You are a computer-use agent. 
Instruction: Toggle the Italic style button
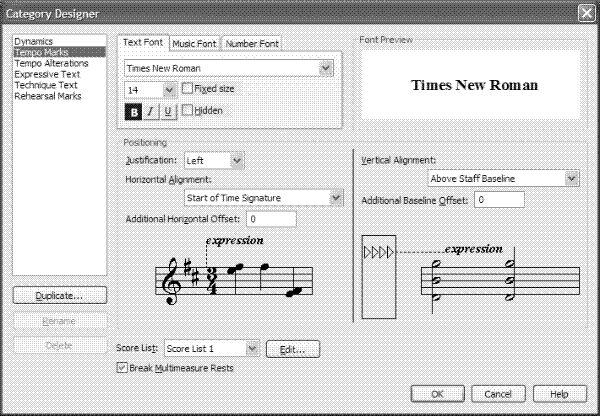point(150,111)
